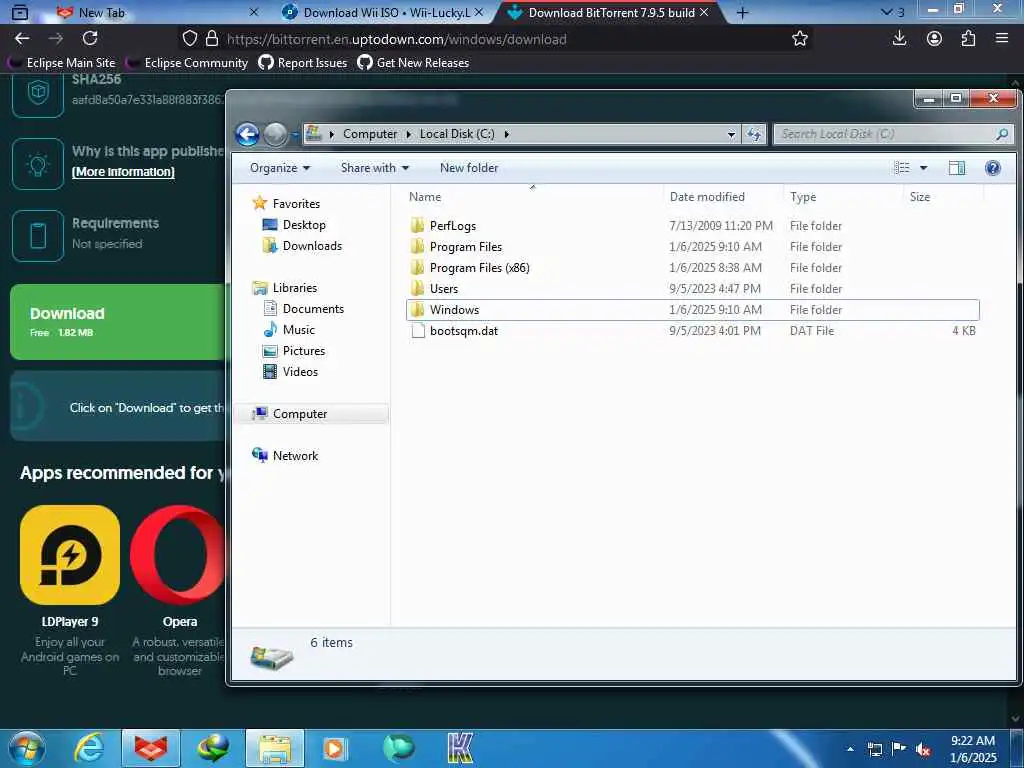The image size is (1024, 768).
Task: Change the Explorer view style icon
Action: 902,168
